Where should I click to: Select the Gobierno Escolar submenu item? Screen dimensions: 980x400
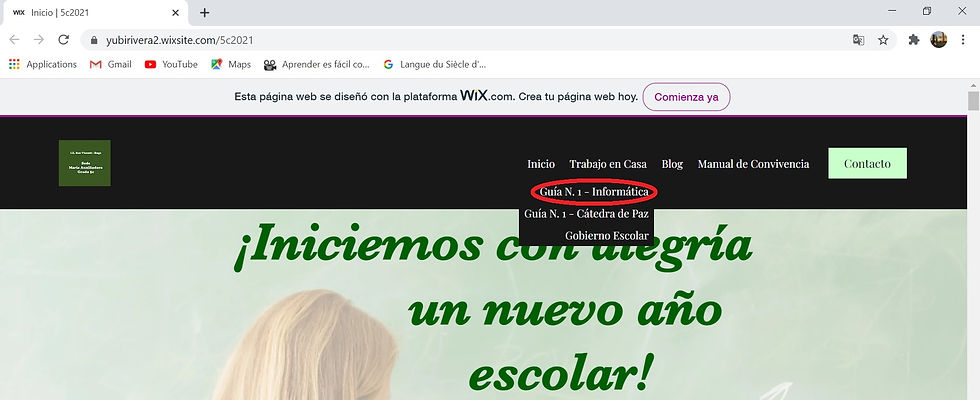[606, 236]
